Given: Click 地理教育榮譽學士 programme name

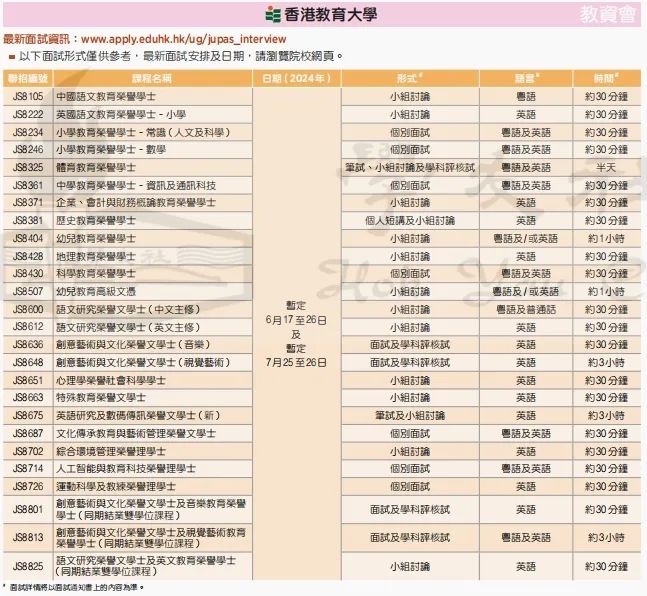Looking at the screenshot, I should pos(96,256).
